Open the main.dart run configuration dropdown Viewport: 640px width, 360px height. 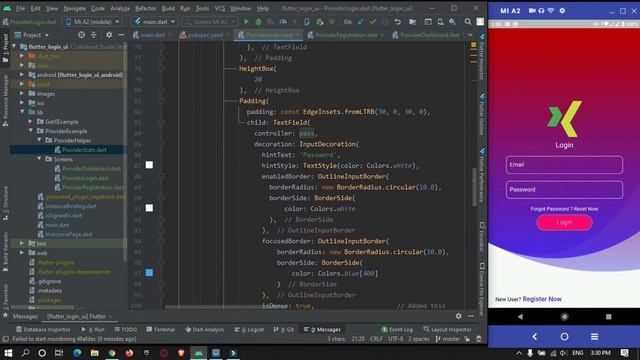click(x=155, y=22)
